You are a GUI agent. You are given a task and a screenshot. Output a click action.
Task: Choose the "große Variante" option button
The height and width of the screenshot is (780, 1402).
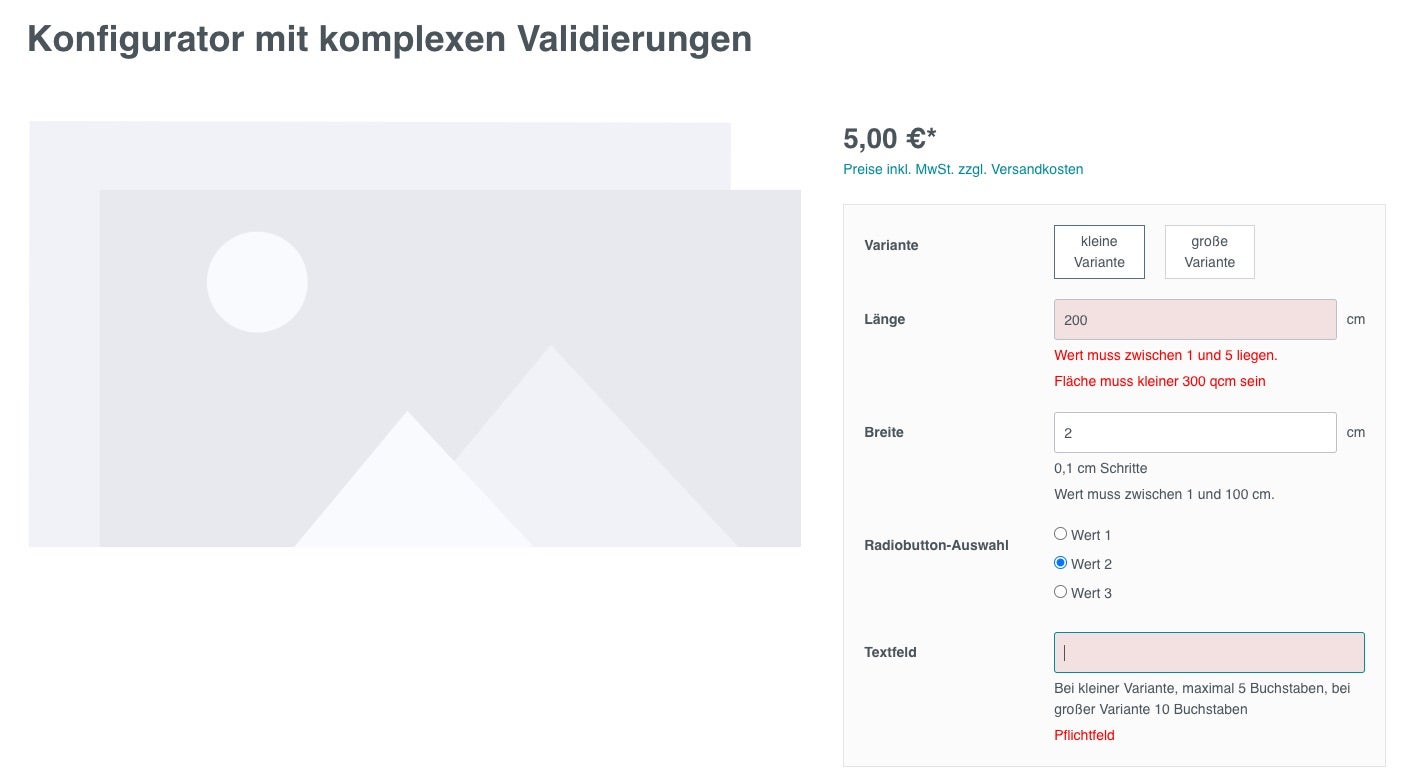pyautogui.click(x=1209, y=252)
